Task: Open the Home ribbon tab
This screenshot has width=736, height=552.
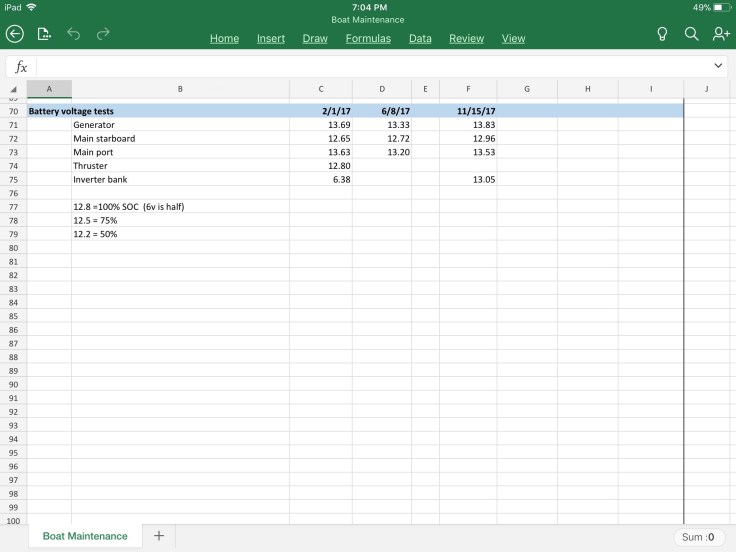Action: tap(224, 39)
